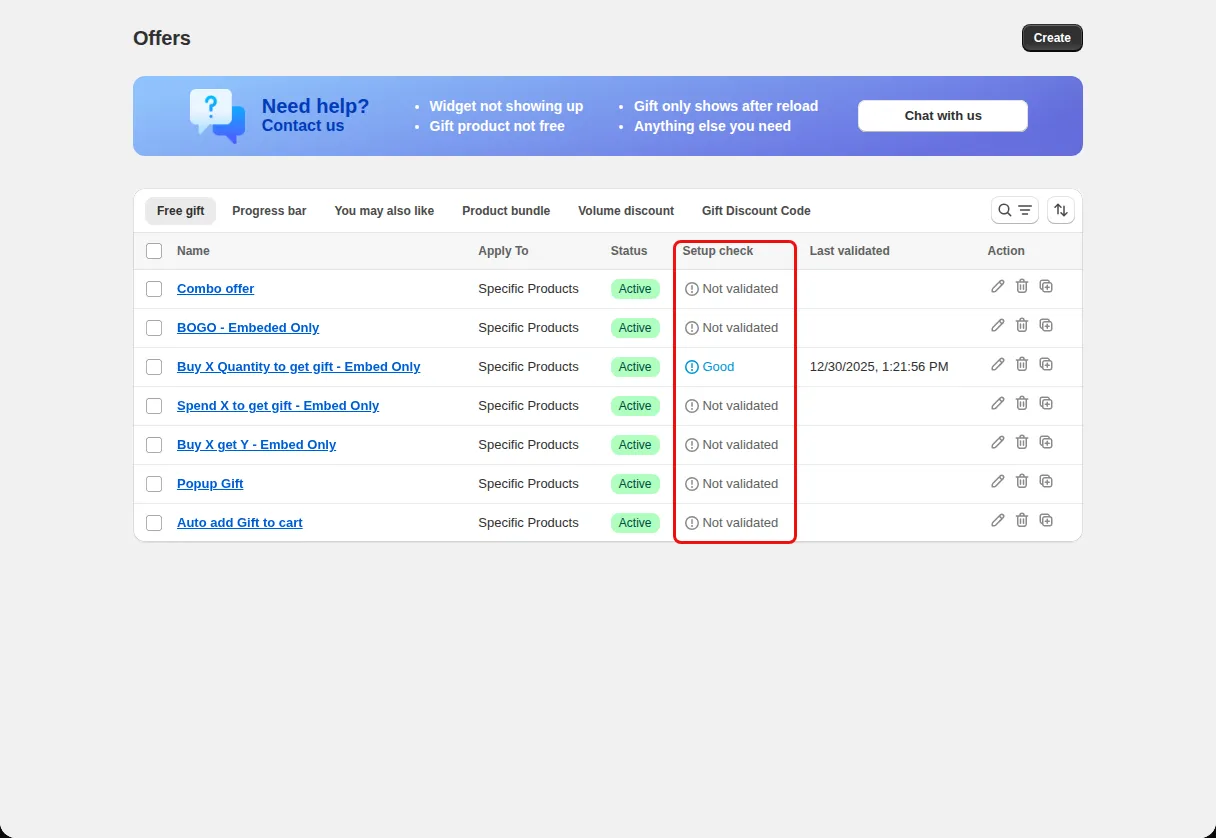
Task: Click Not validated for Auto add Gift
Action: click(731, 523)
